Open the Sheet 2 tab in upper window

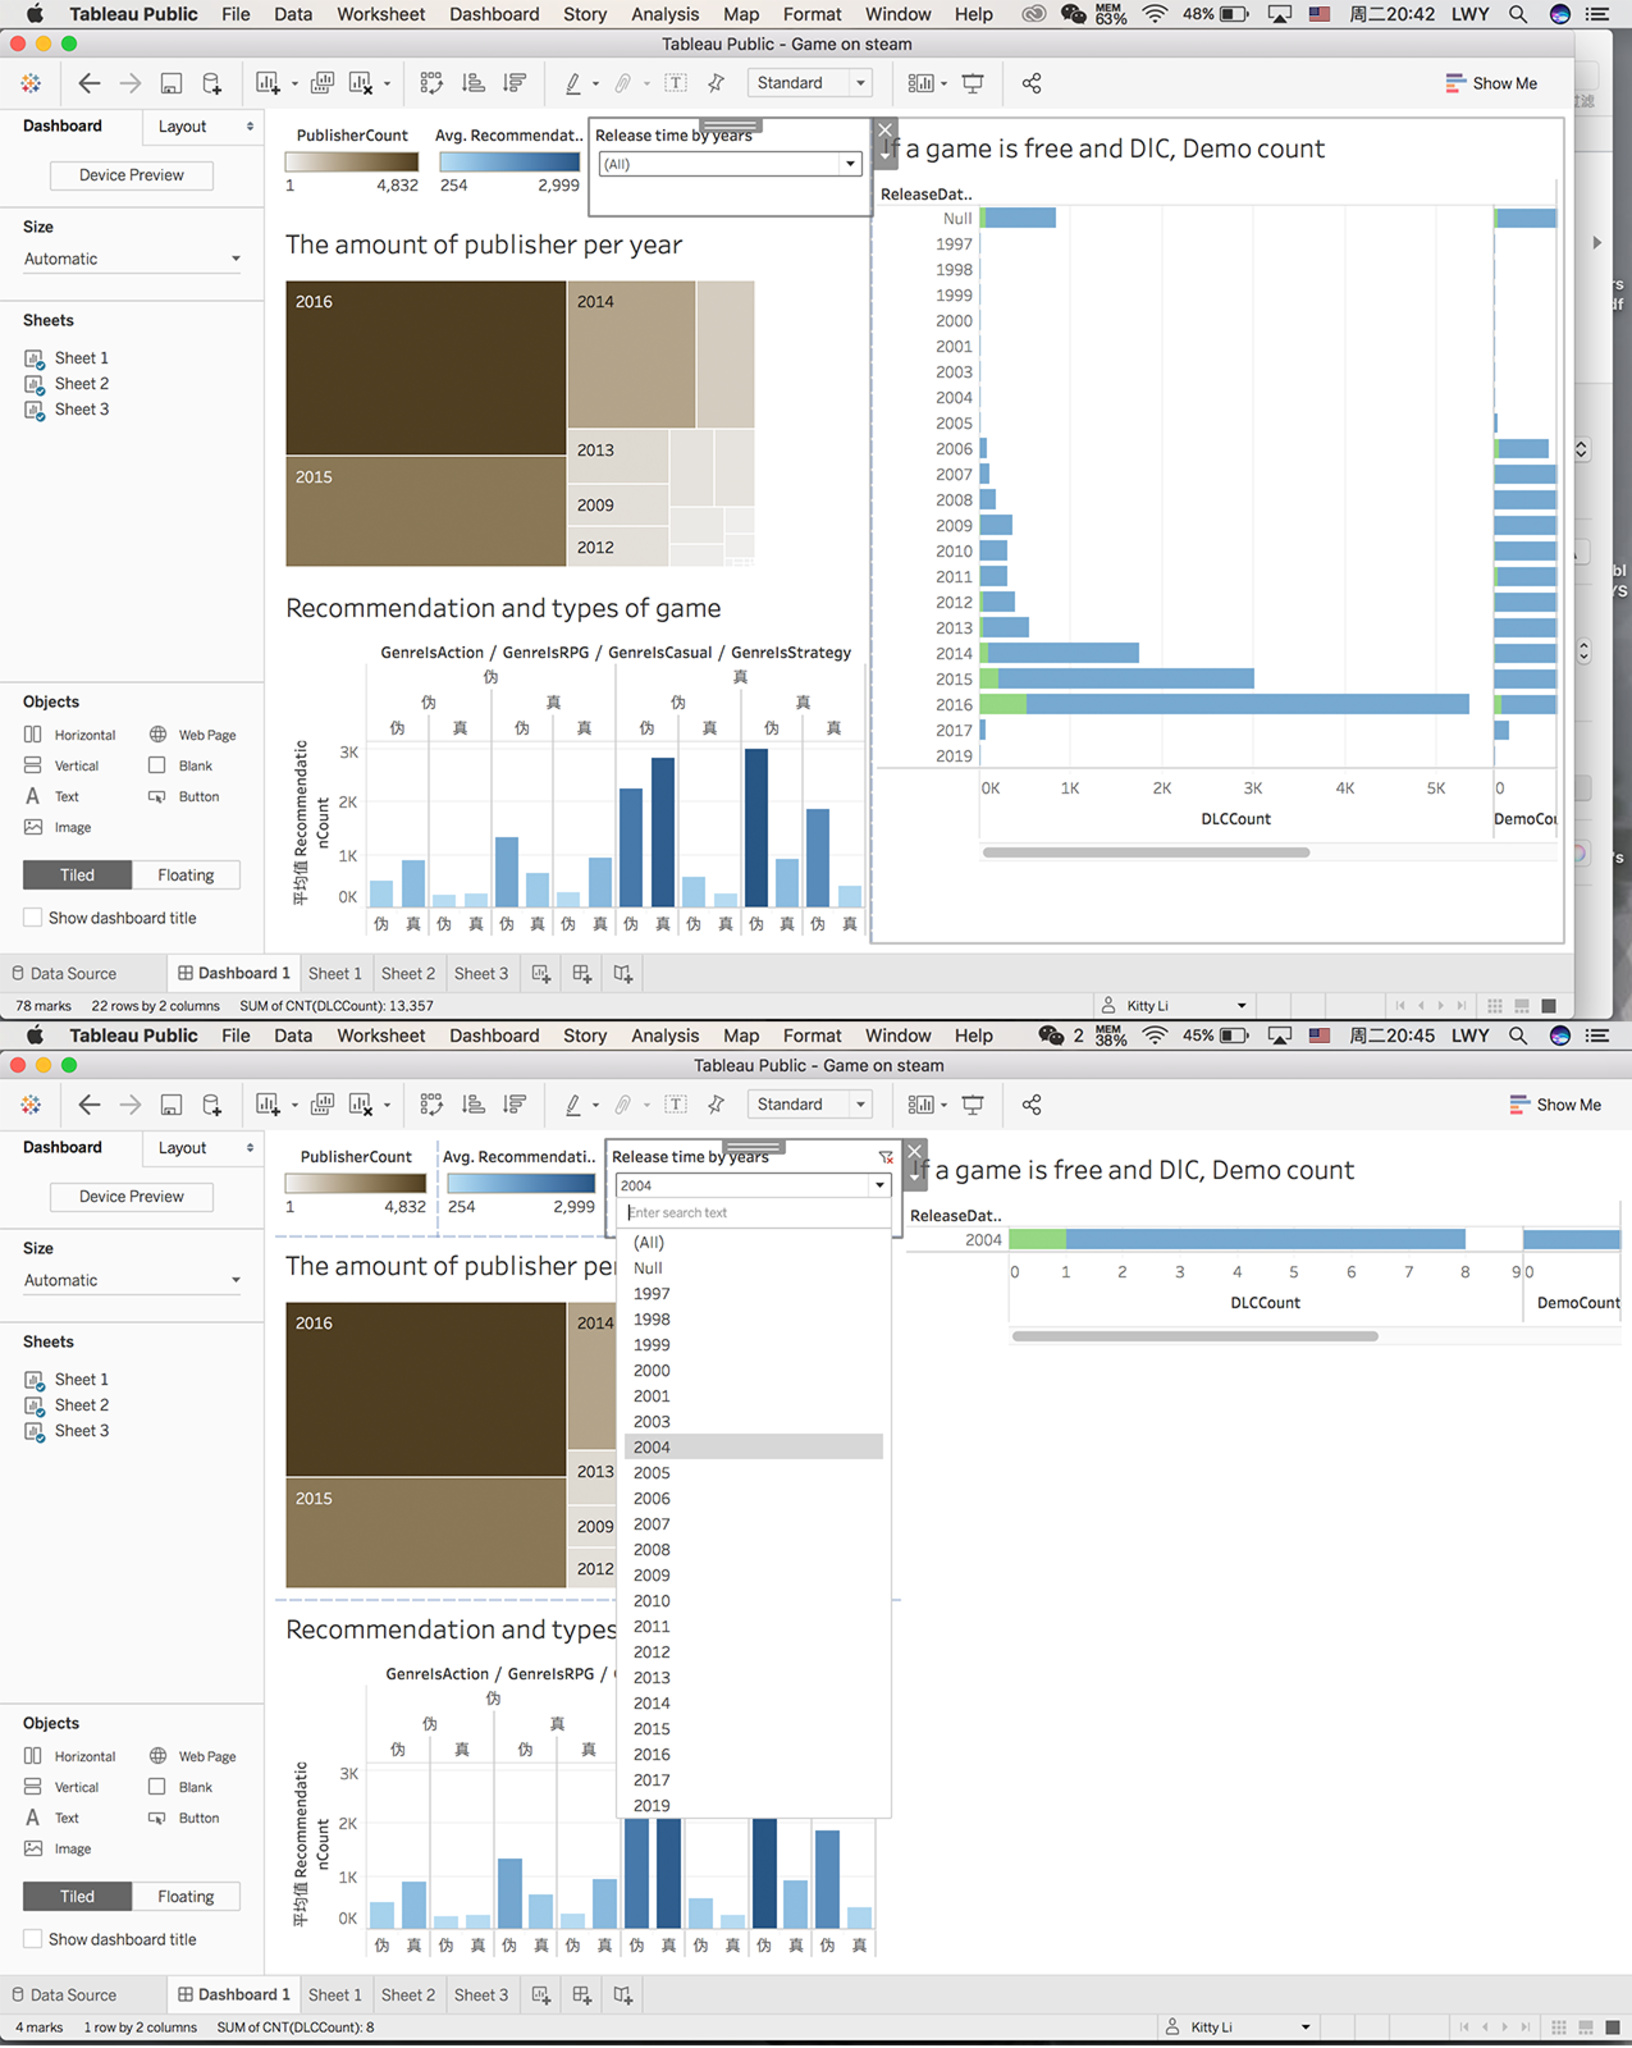click(x=407, y=973)
